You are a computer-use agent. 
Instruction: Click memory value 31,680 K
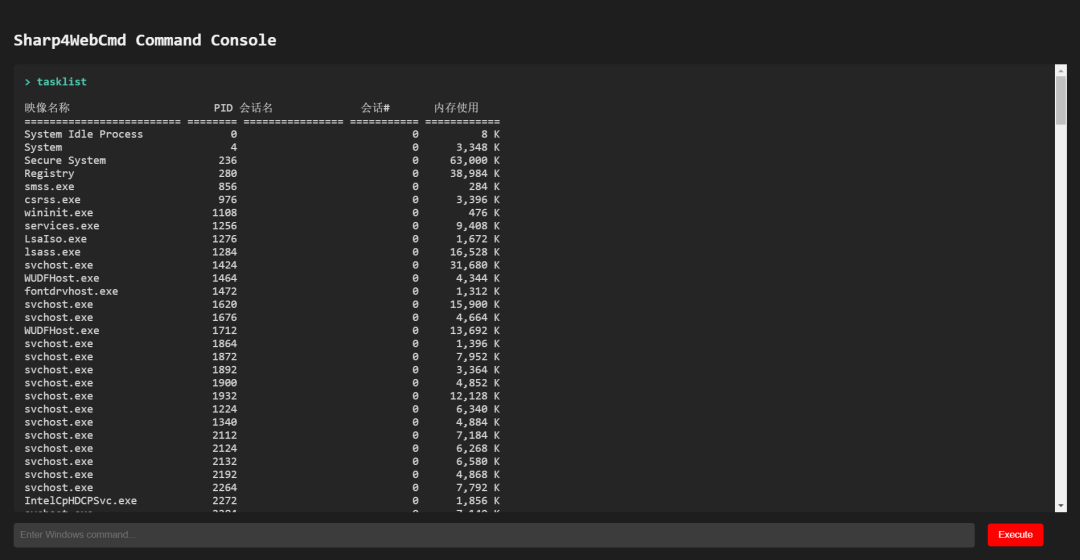pyautogui.click(x=475, y=265)
